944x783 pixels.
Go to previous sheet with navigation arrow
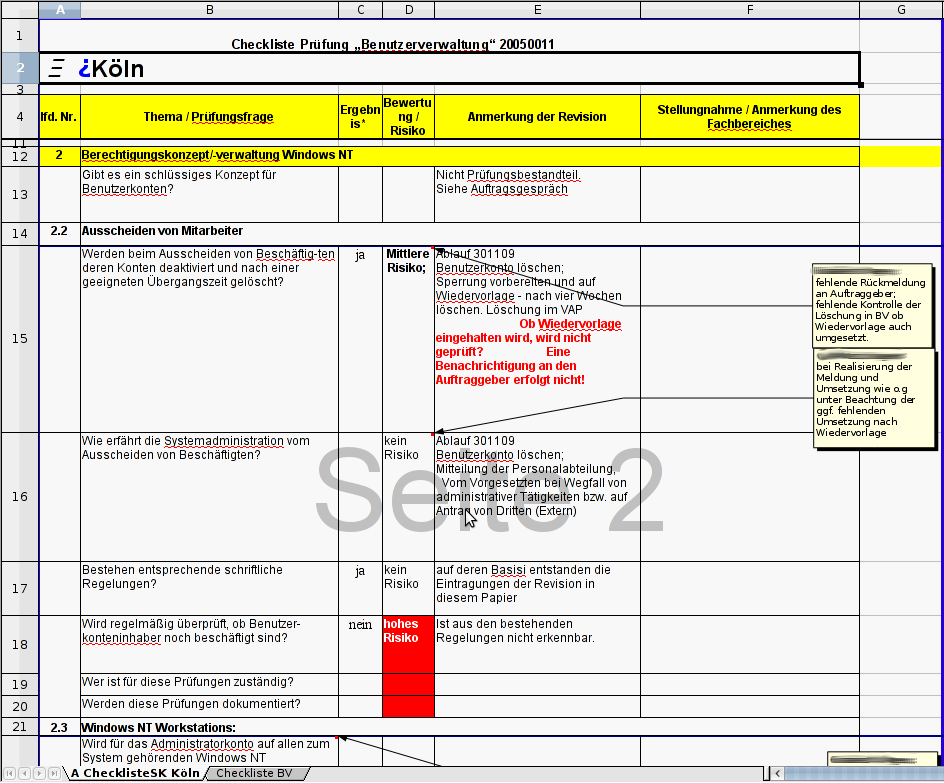click(25, 773)
